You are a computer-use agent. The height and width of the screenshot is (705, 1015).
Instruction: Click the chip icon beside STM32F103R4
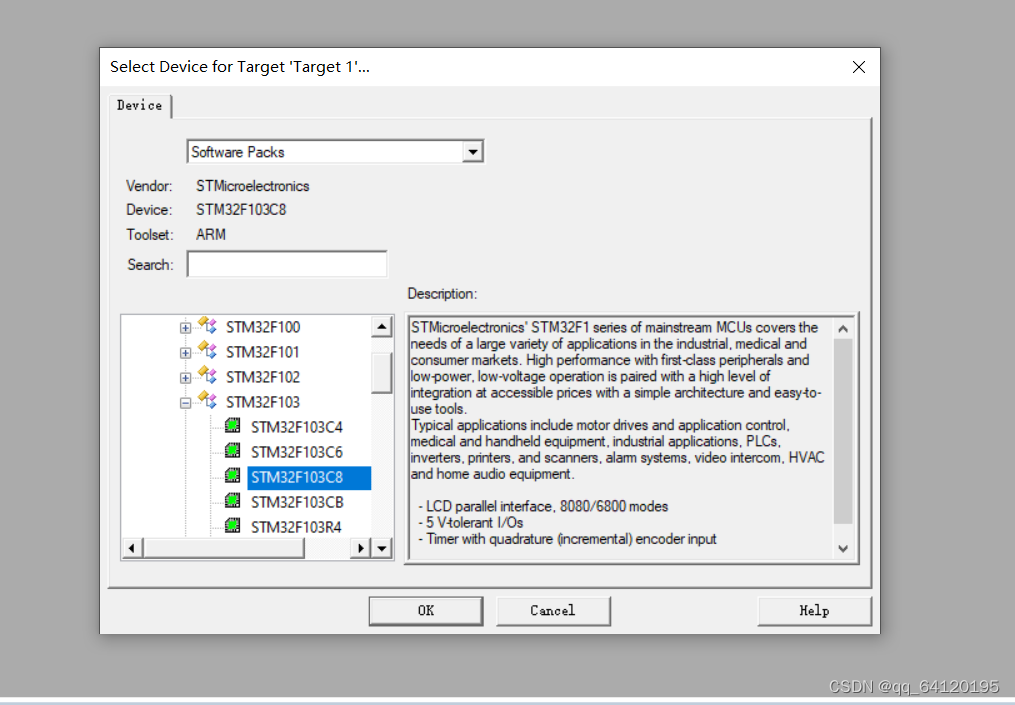coord(232,526)
